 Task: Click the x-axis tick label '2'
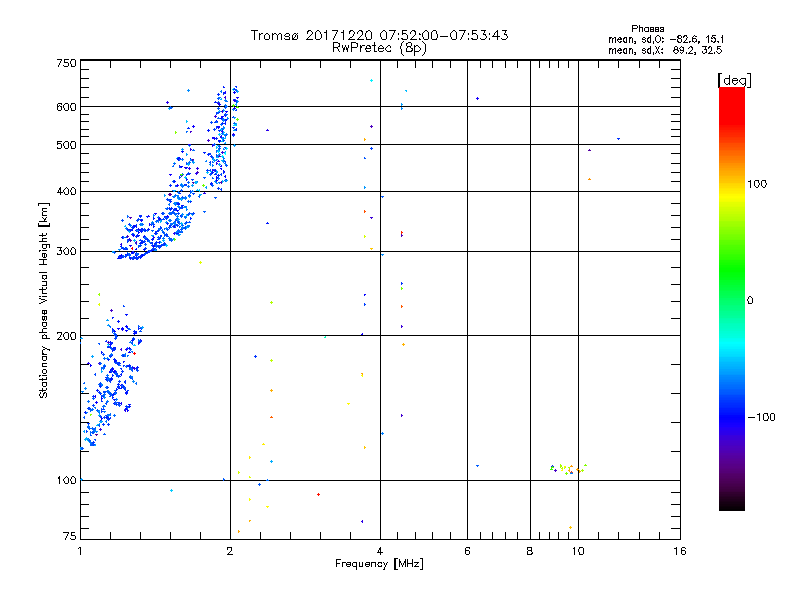tap(230, 551)
